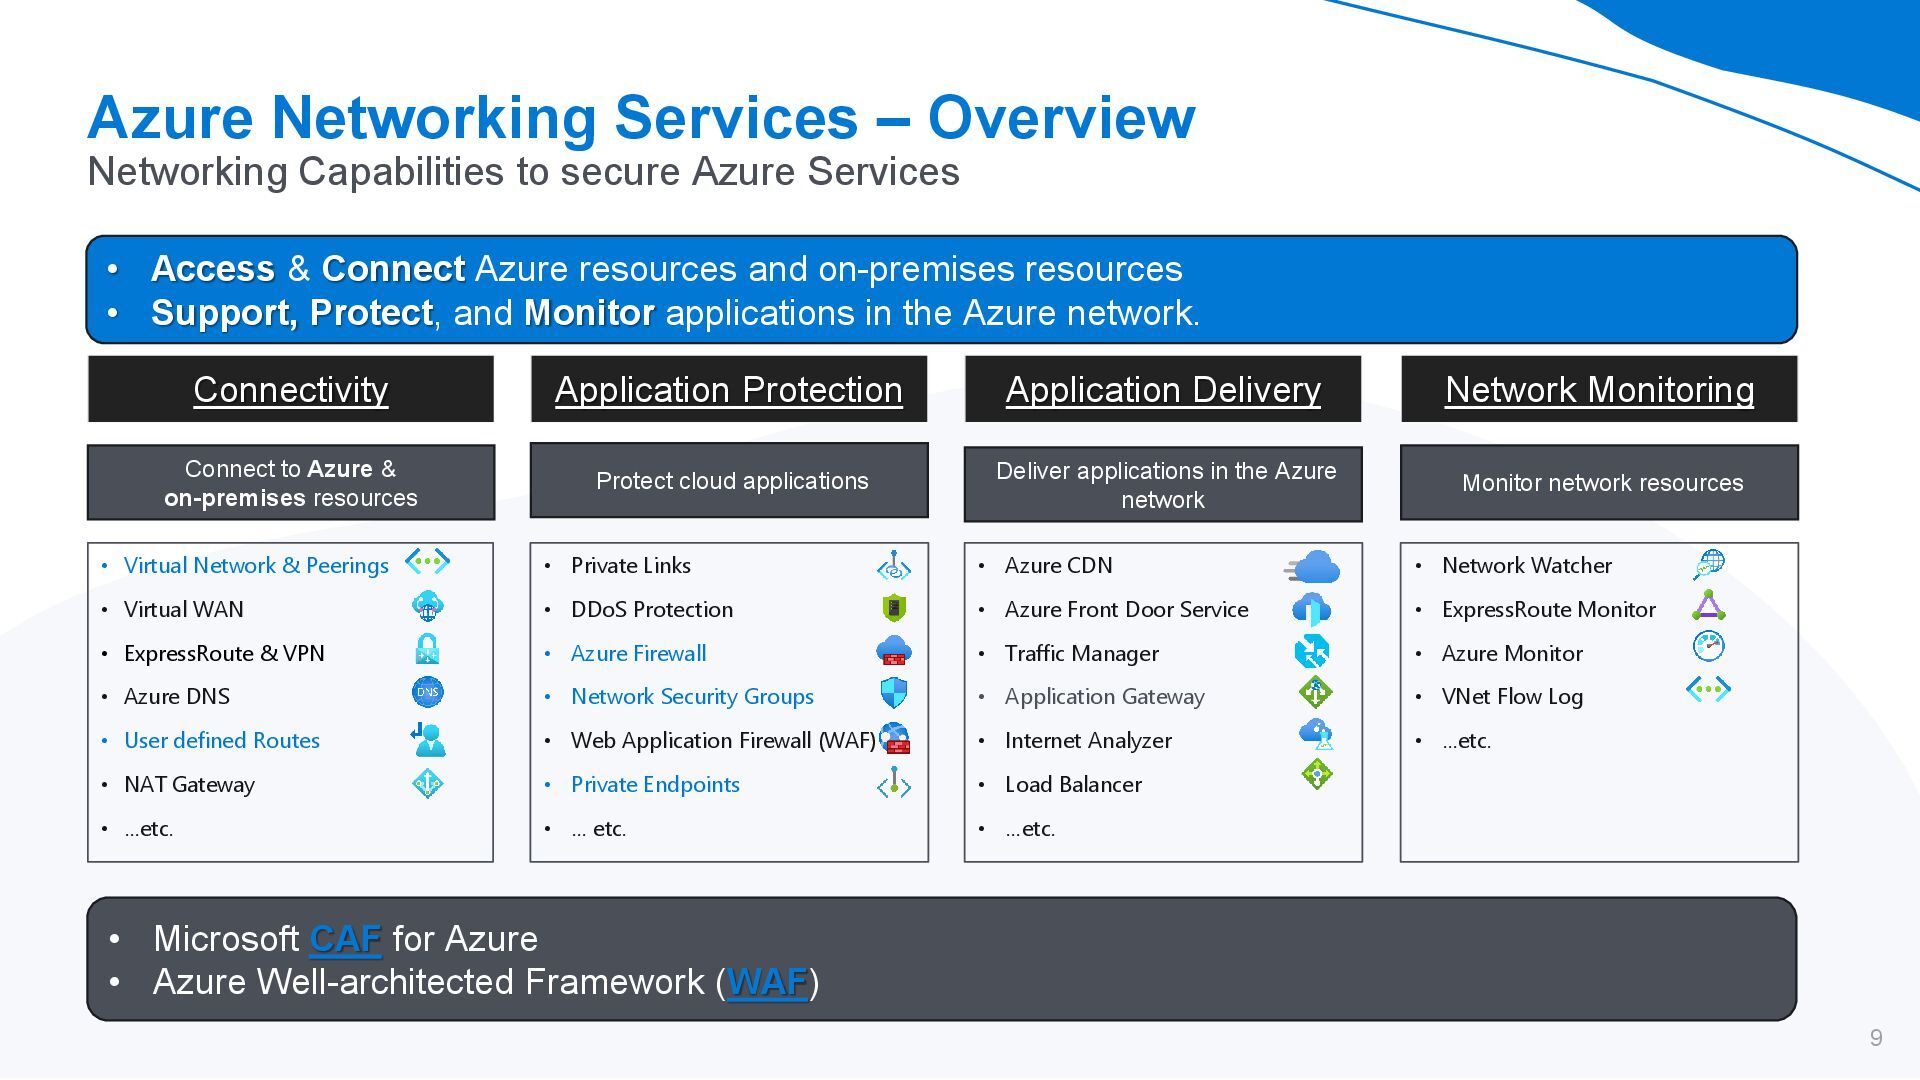The width and height of the screenshot is (1920, 1080).
Task: Select the Connectivity header
Action: [290, 389]
